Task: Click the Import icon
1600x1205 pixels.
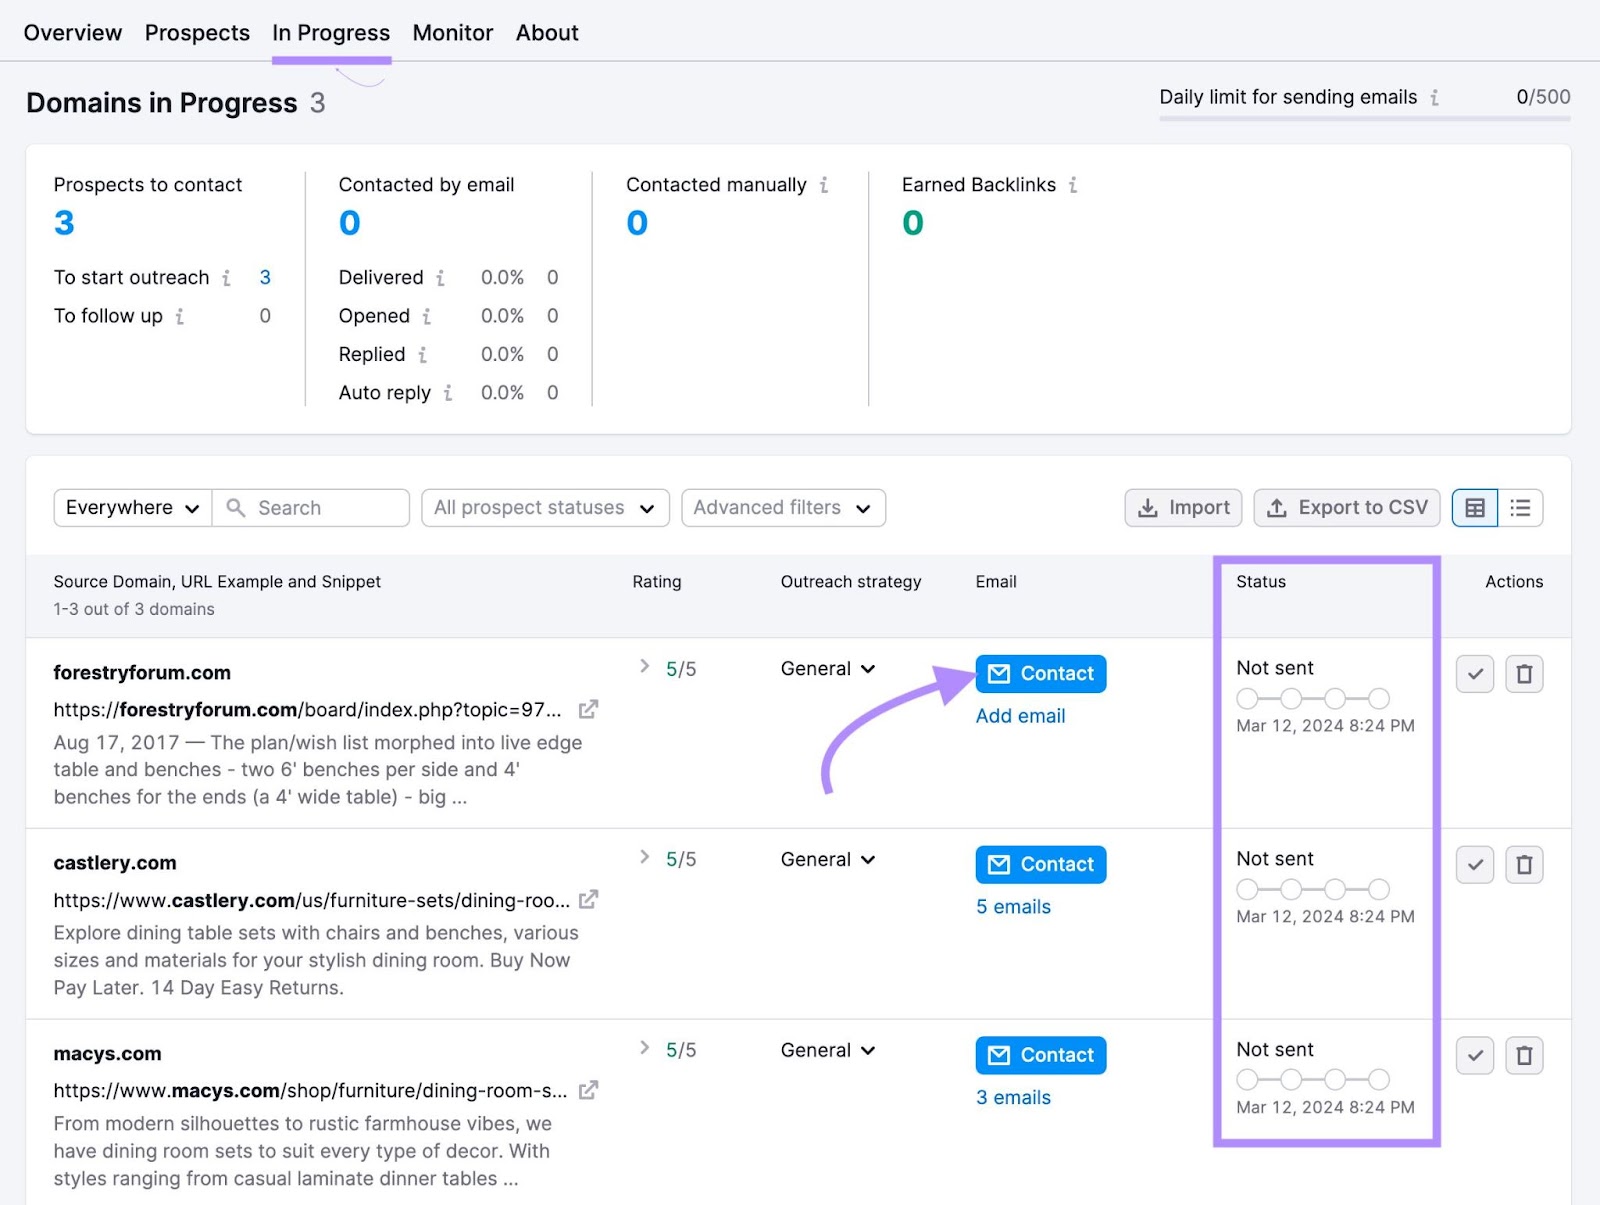Action: [x=1148, y=507]
